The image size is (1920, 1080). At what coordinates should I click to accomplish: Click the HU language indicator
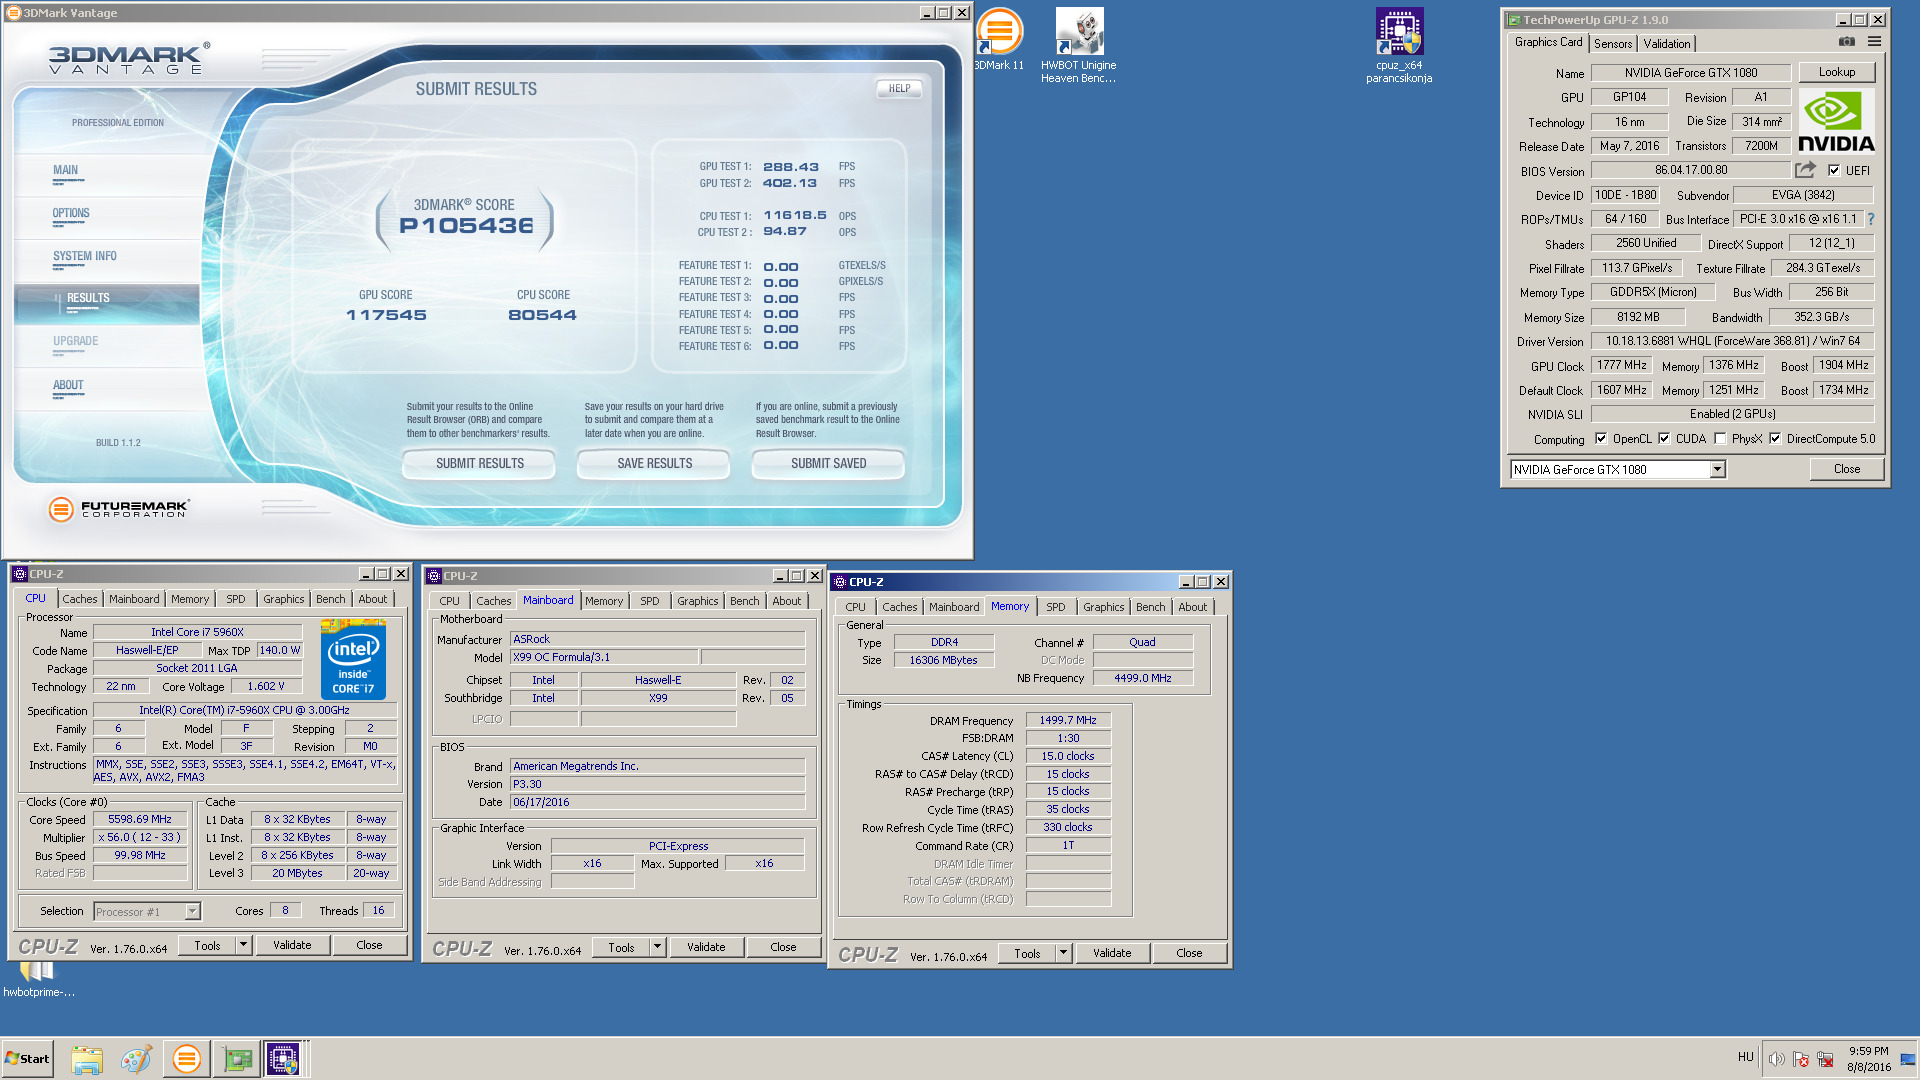point(1746,1057)
